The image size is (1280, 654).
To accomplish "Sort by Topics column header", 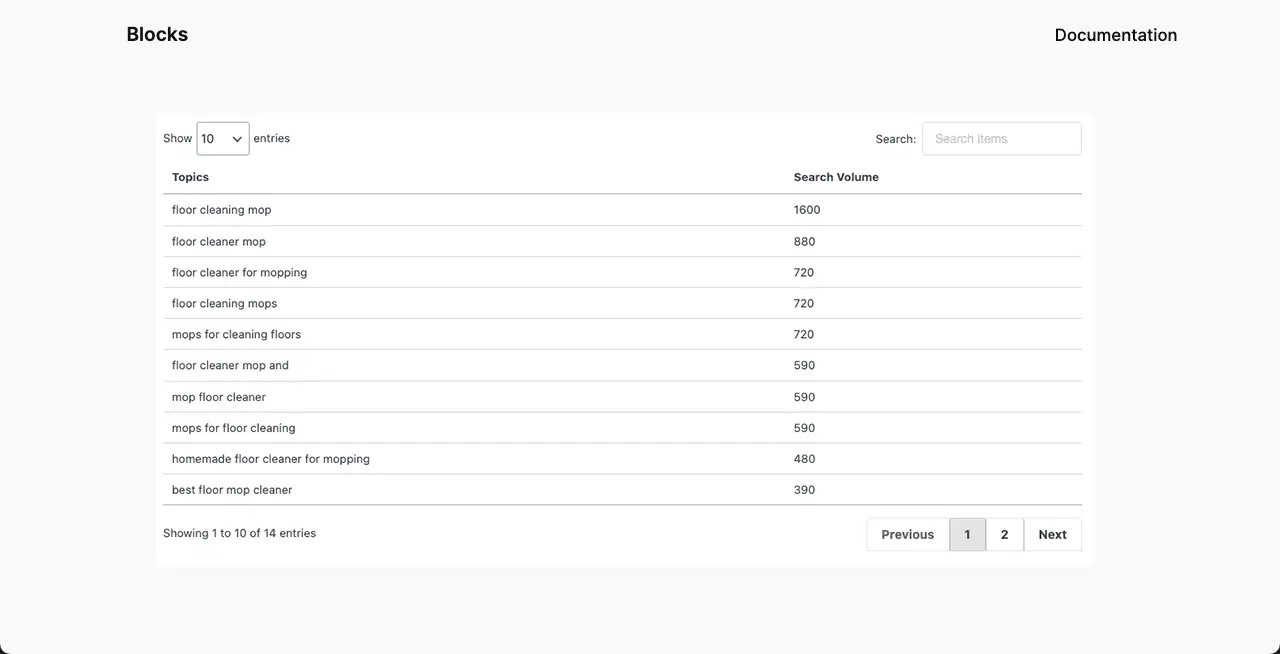I will [x=190, y=177].
